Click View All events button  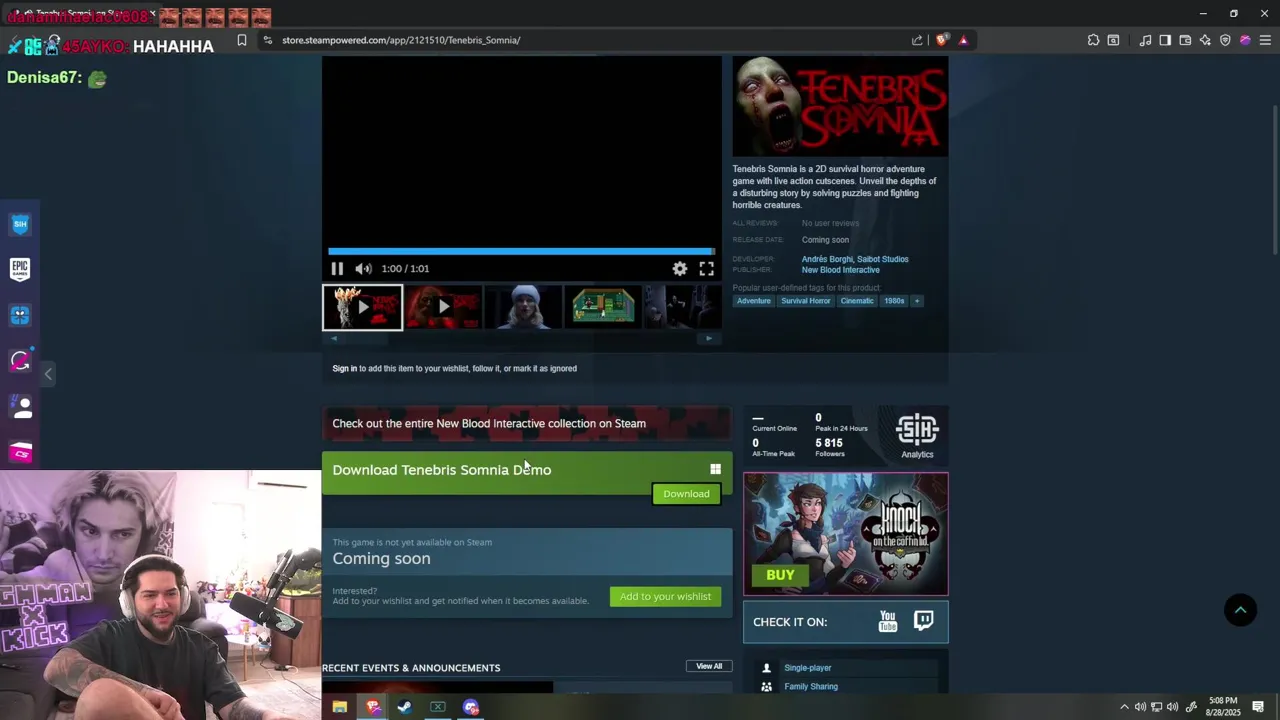[x=709, y=666]
